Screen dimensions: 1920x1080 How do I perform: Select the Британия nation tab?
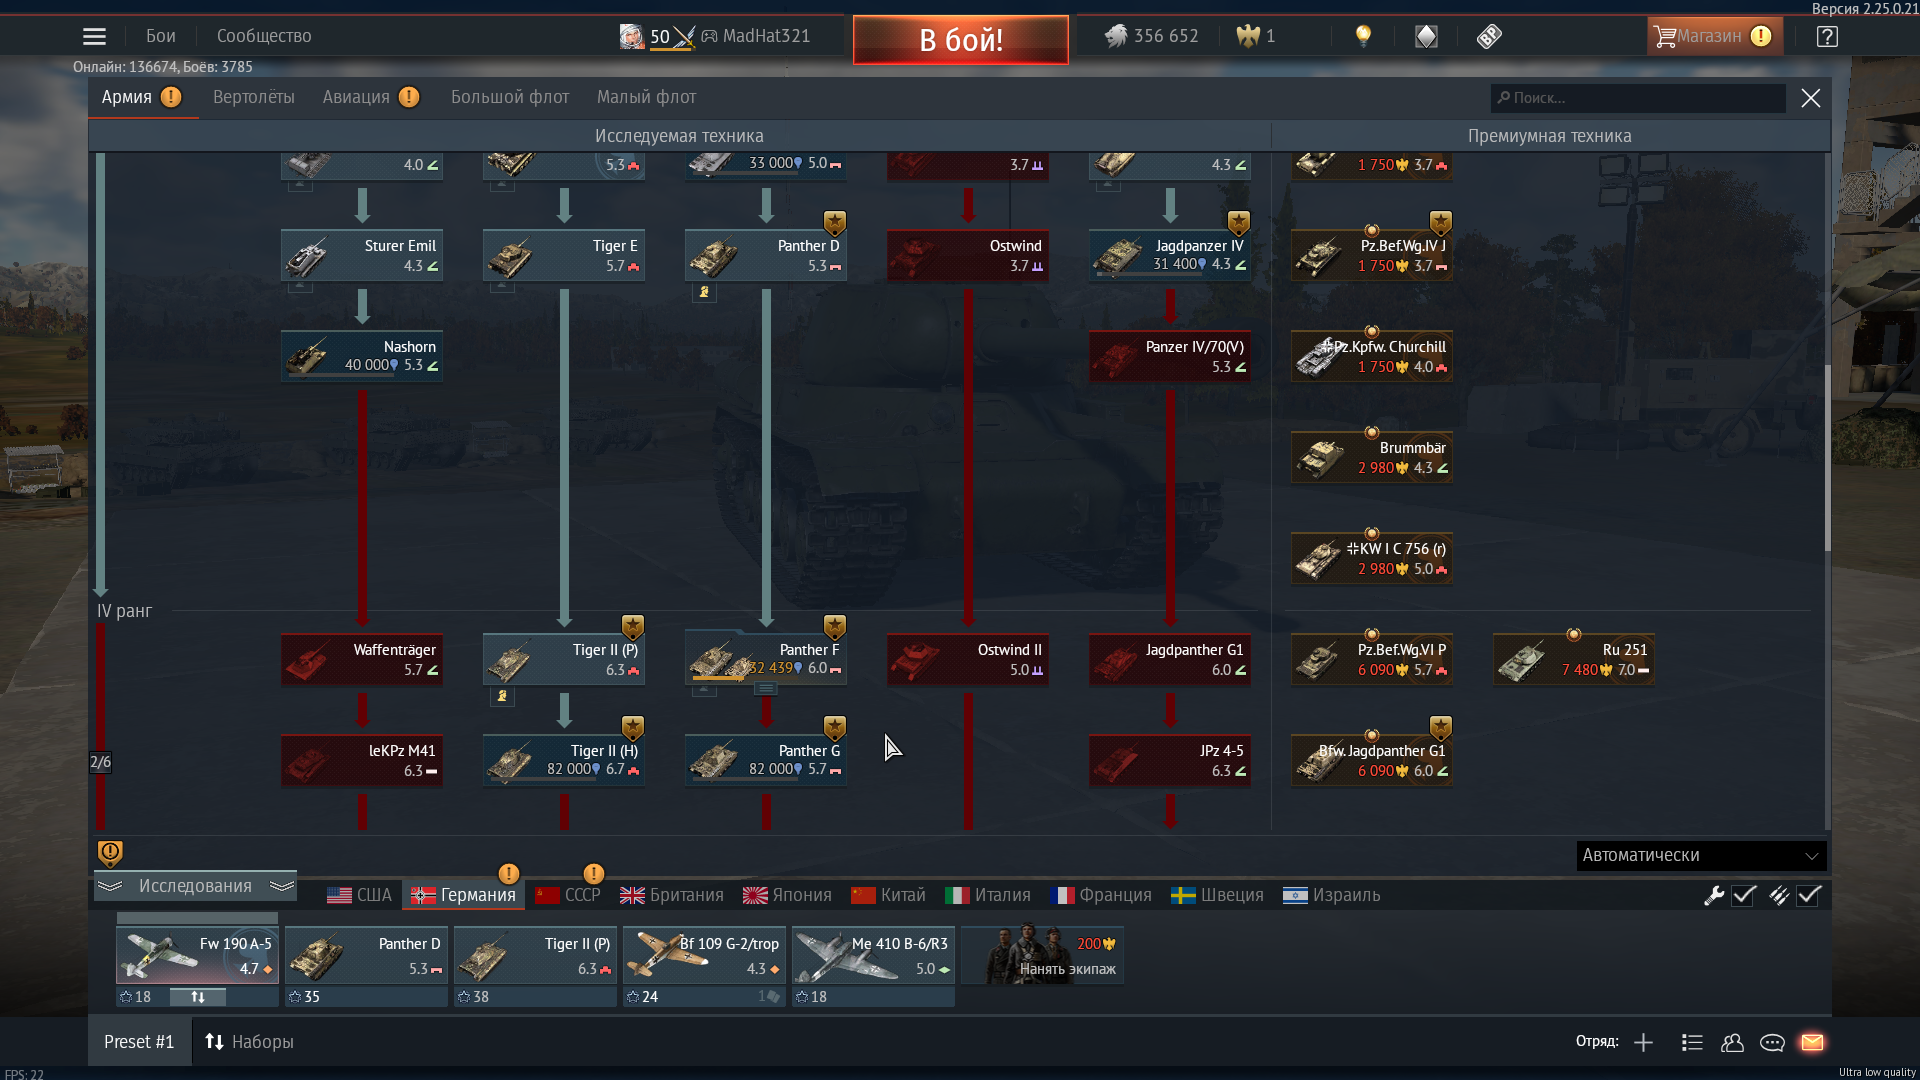(672, 895)
